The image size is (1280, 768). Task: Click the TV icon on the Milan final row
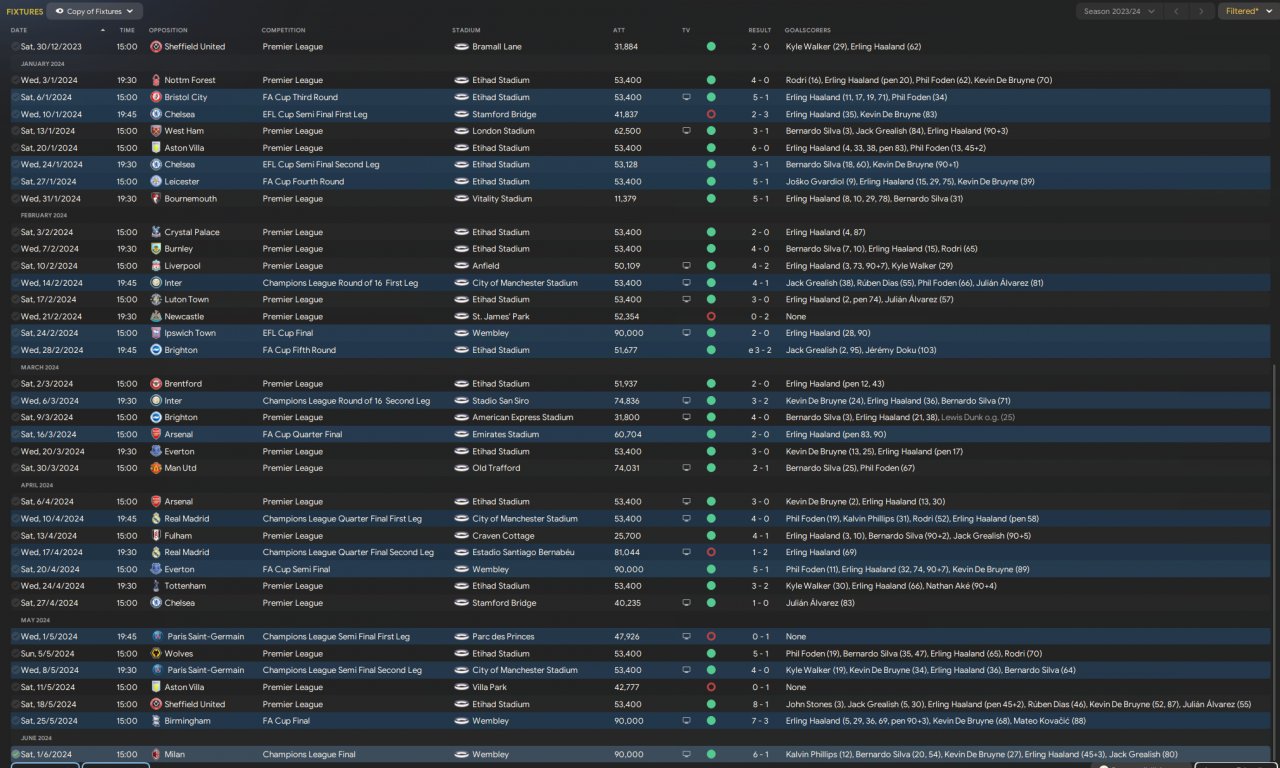click(x=686, y=755)
